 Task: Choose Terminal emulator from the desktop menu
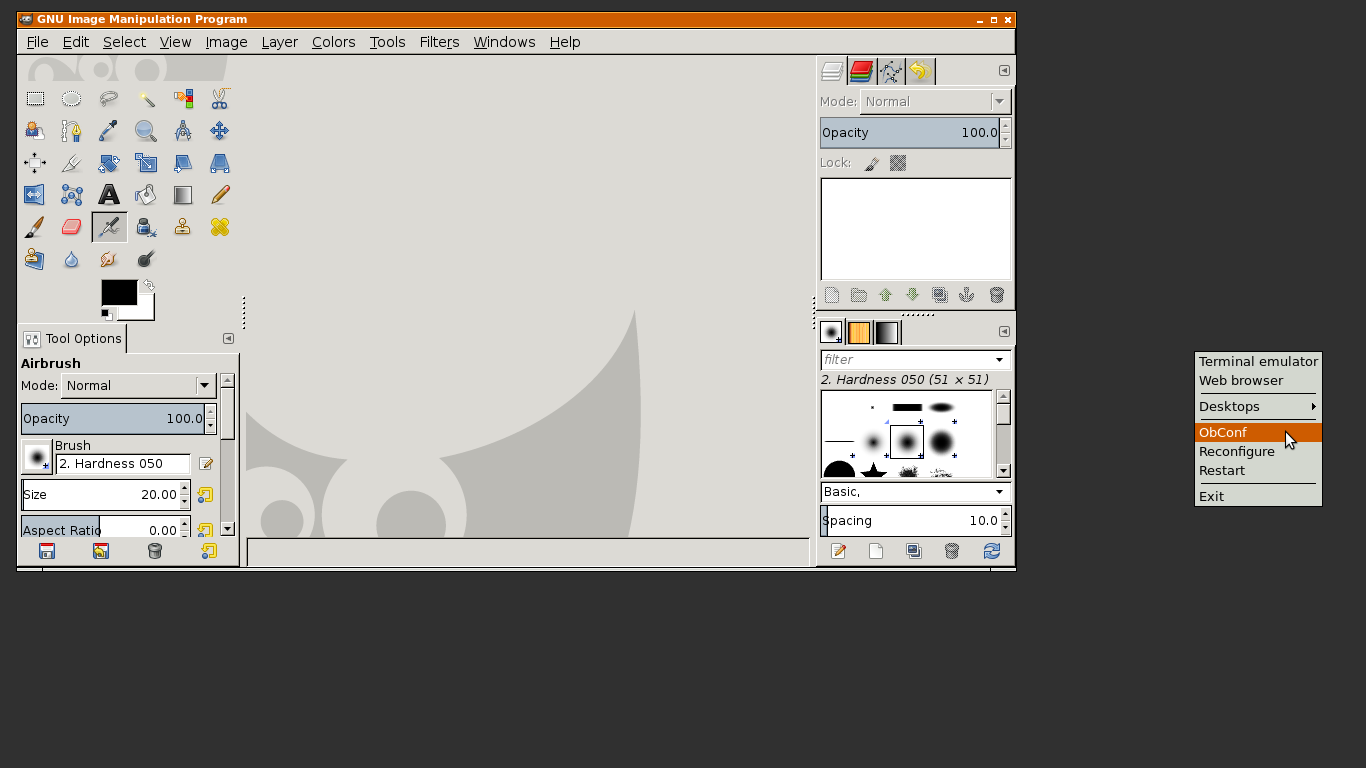coord(1258,362)
